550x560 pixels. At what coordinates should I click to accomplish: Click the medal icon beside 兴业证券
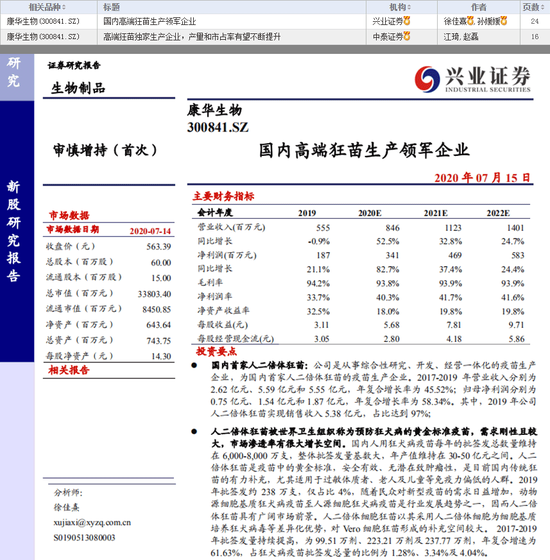coord(407,21)
